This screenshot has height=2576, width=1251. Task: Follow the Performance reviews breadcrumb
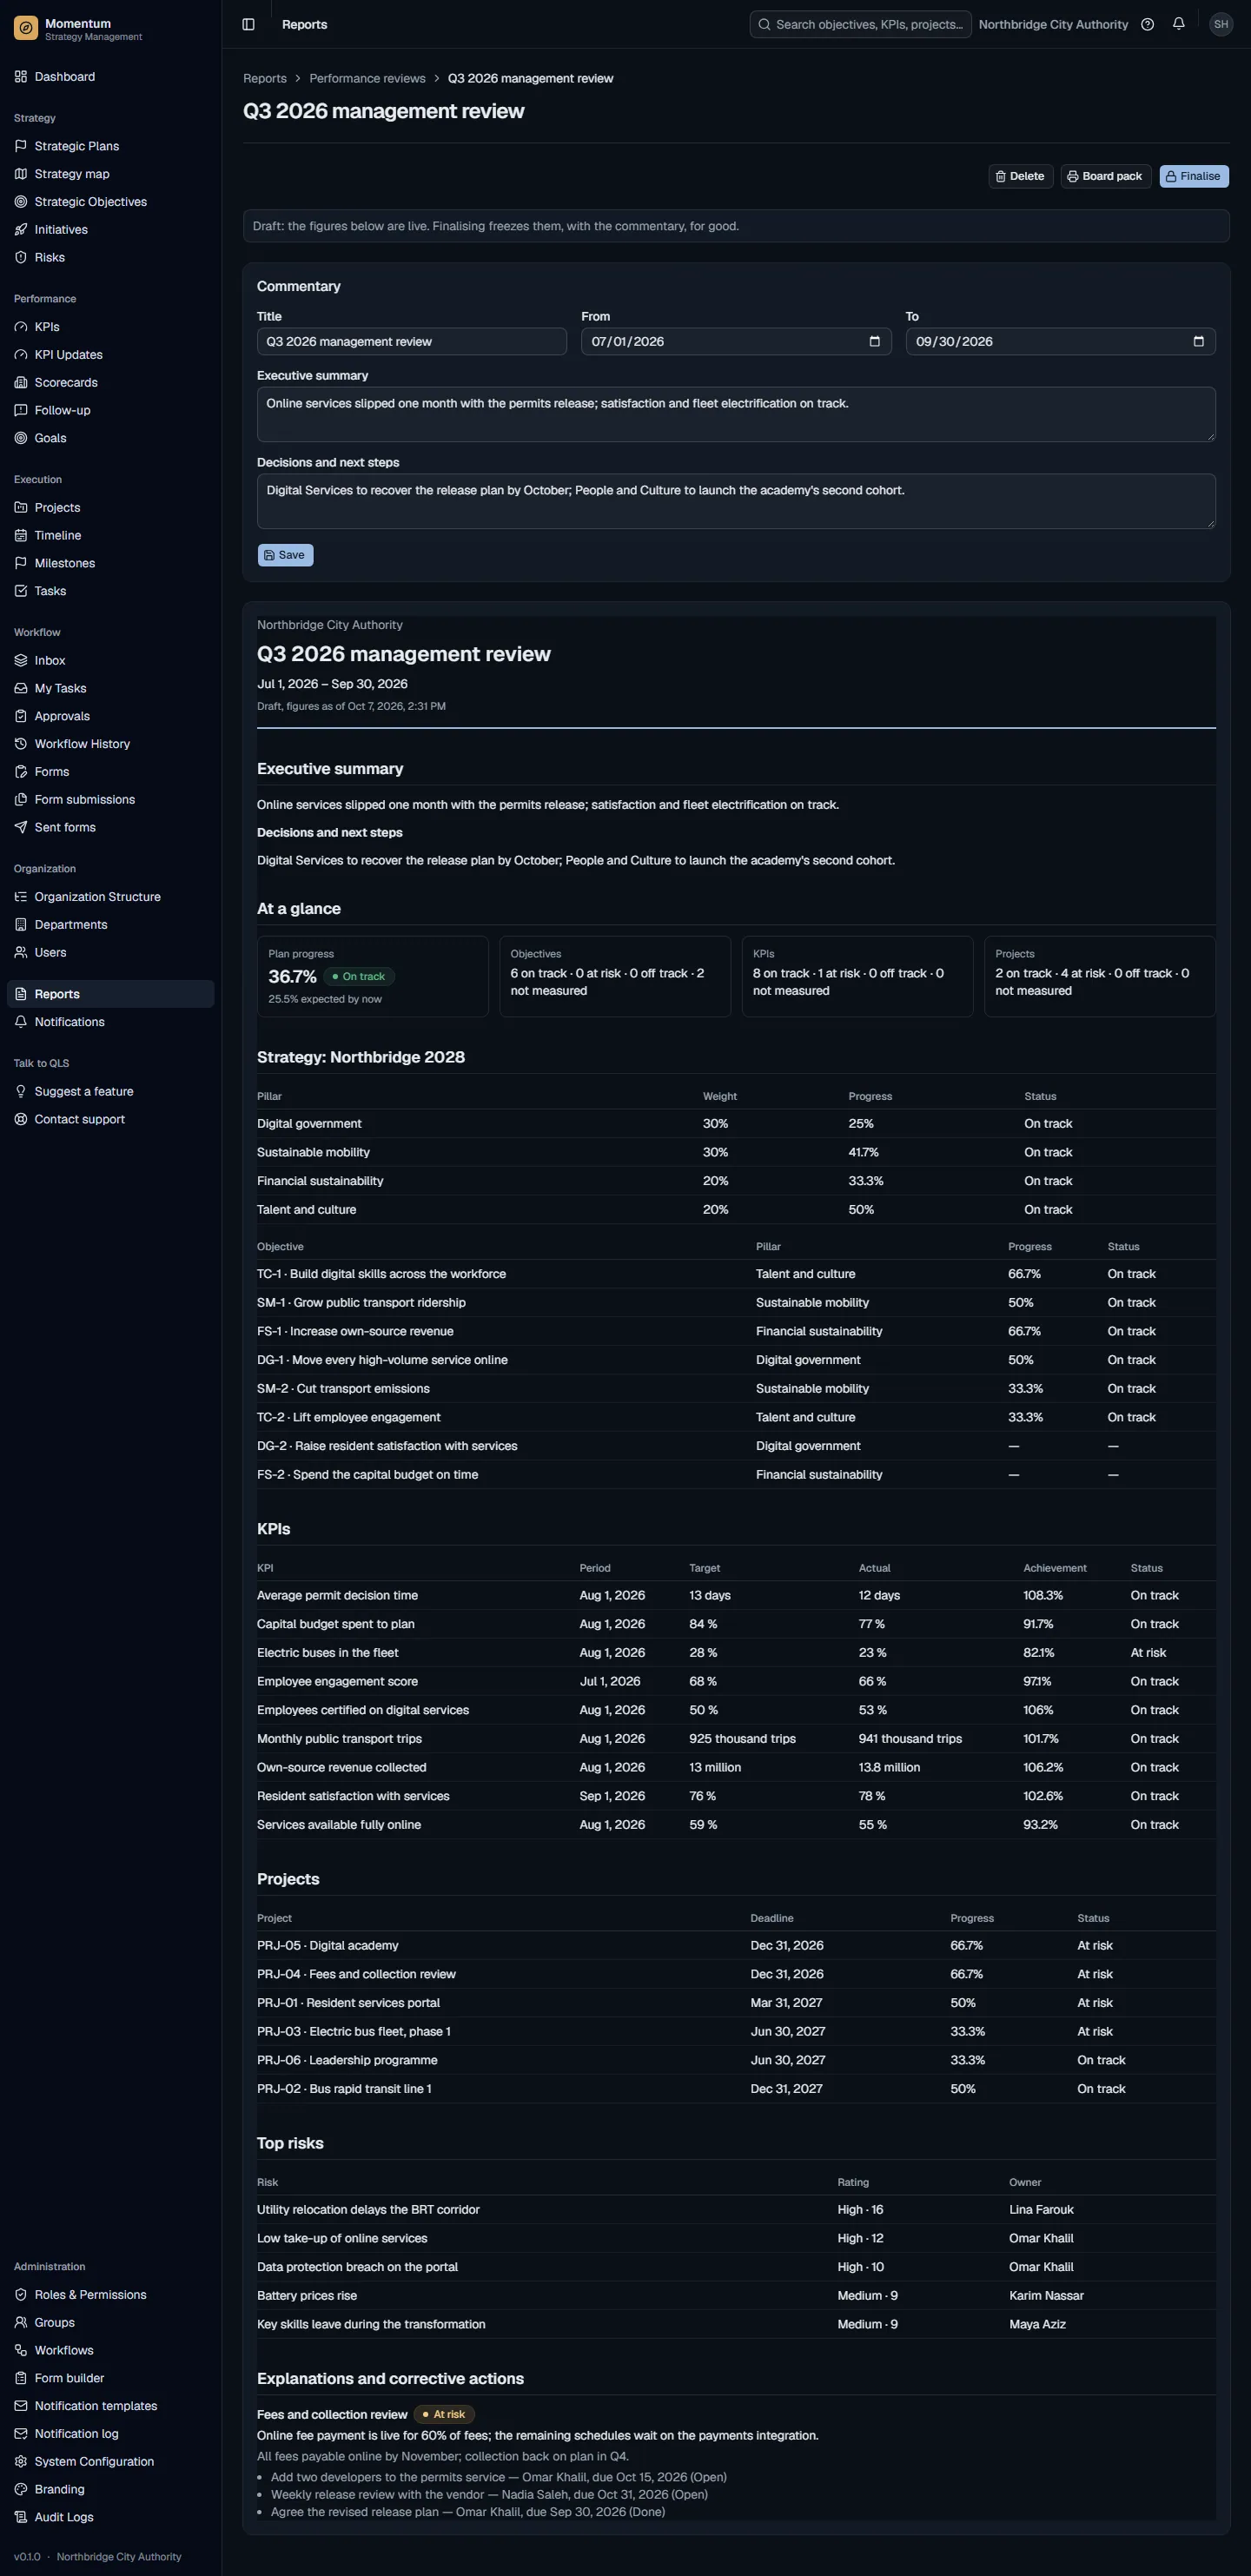pos(367,79)
